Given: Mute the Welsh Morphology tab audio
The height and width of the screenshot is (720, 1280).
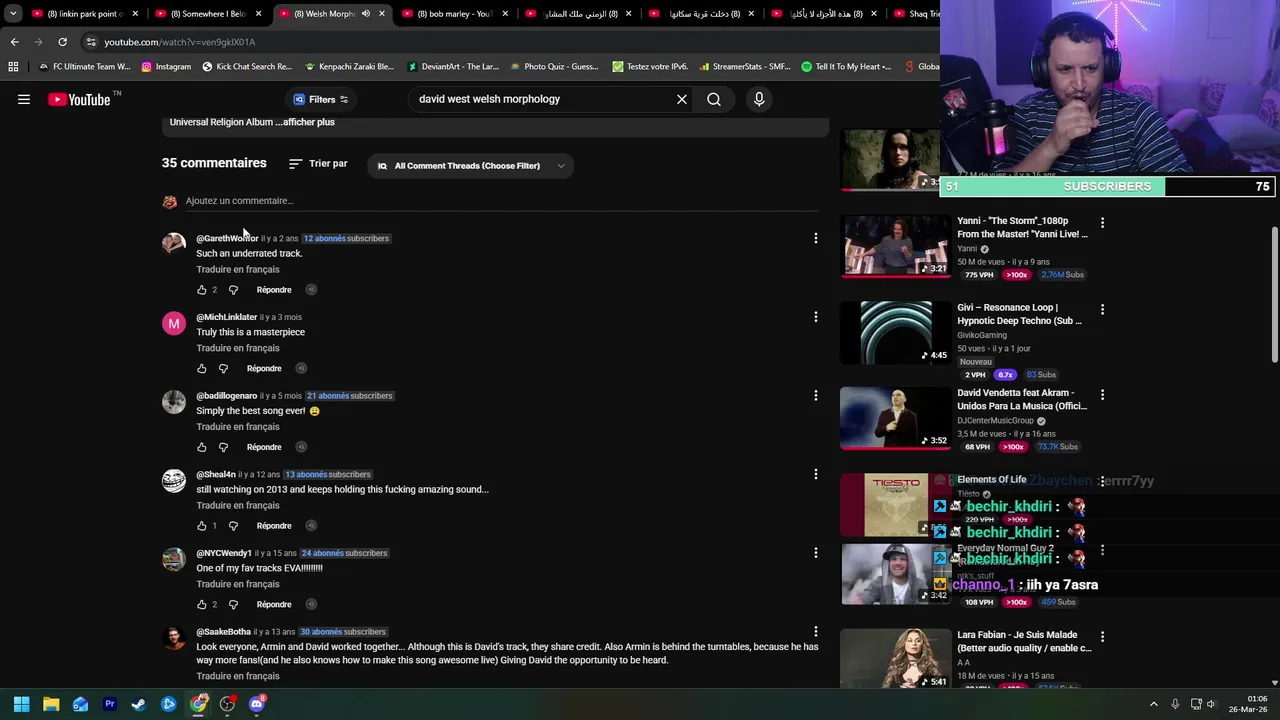Looking at the screenshot, I should tap(365, 14).
